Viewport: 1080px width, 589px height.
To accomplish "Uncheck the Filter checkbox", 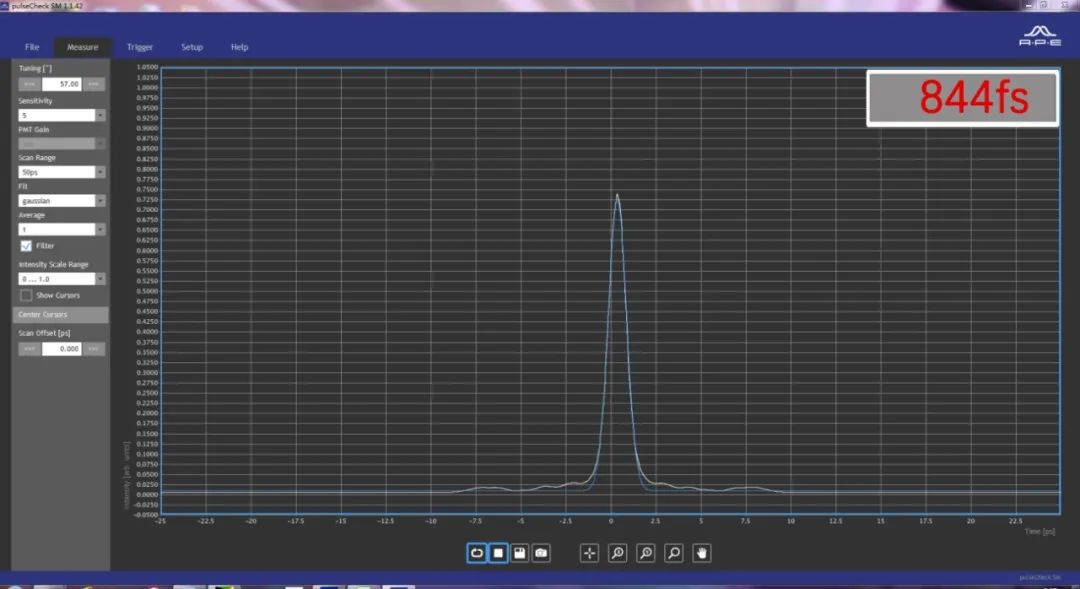I will pyautogui.click(x=27, y=246).
